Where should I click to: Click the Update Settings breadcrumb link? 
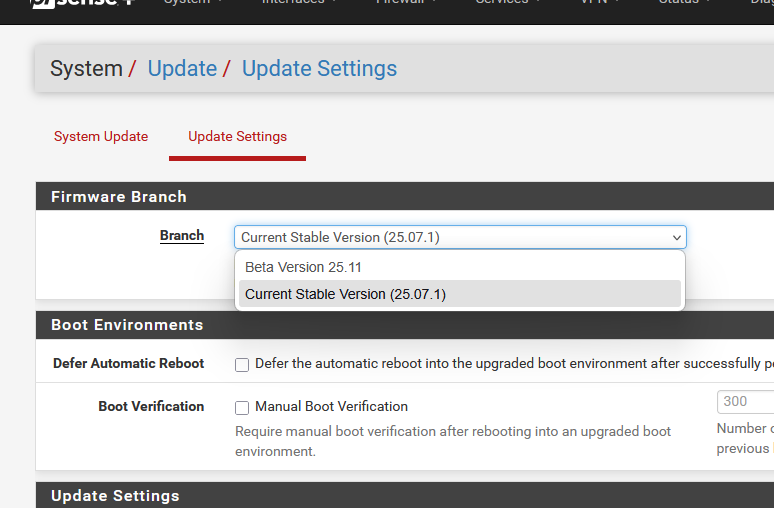pyautogui.click(x=319, y=69)
